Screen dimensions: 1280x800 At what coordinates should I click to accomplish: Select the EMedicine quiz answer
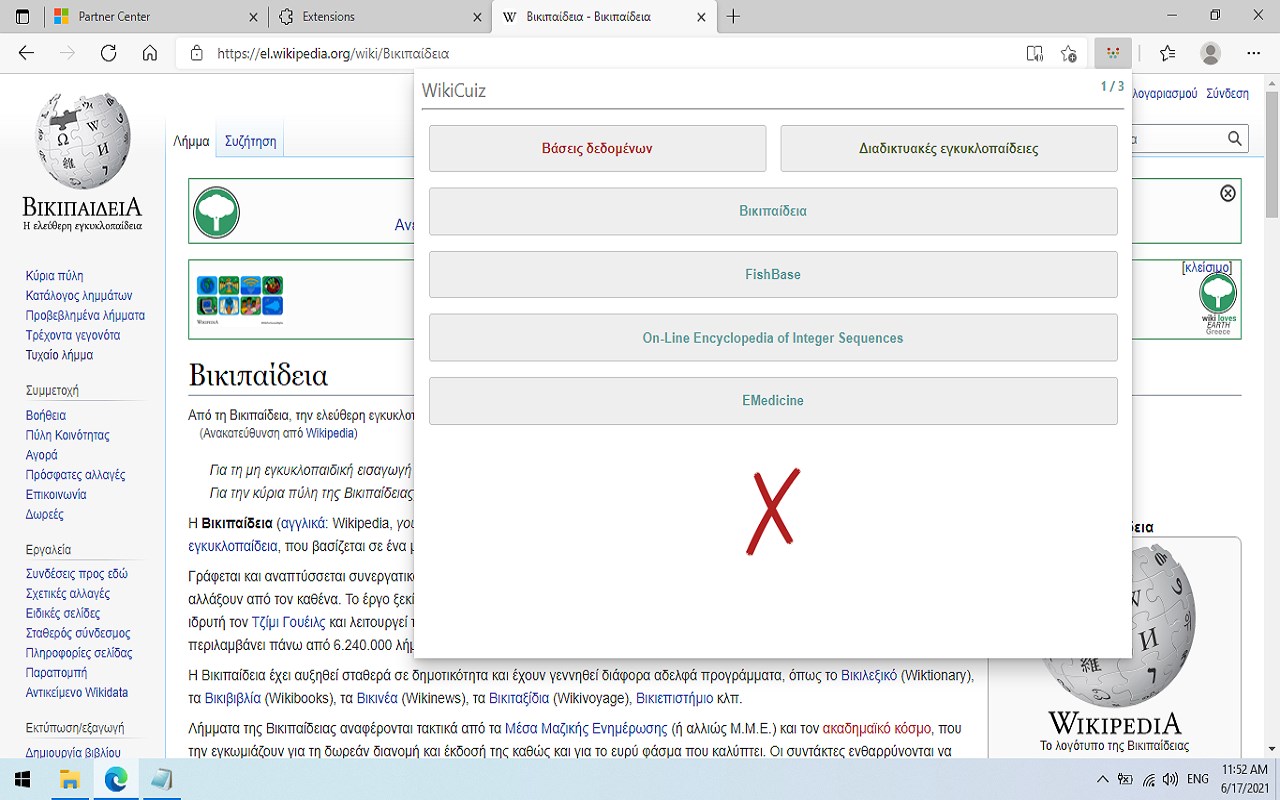773,401
